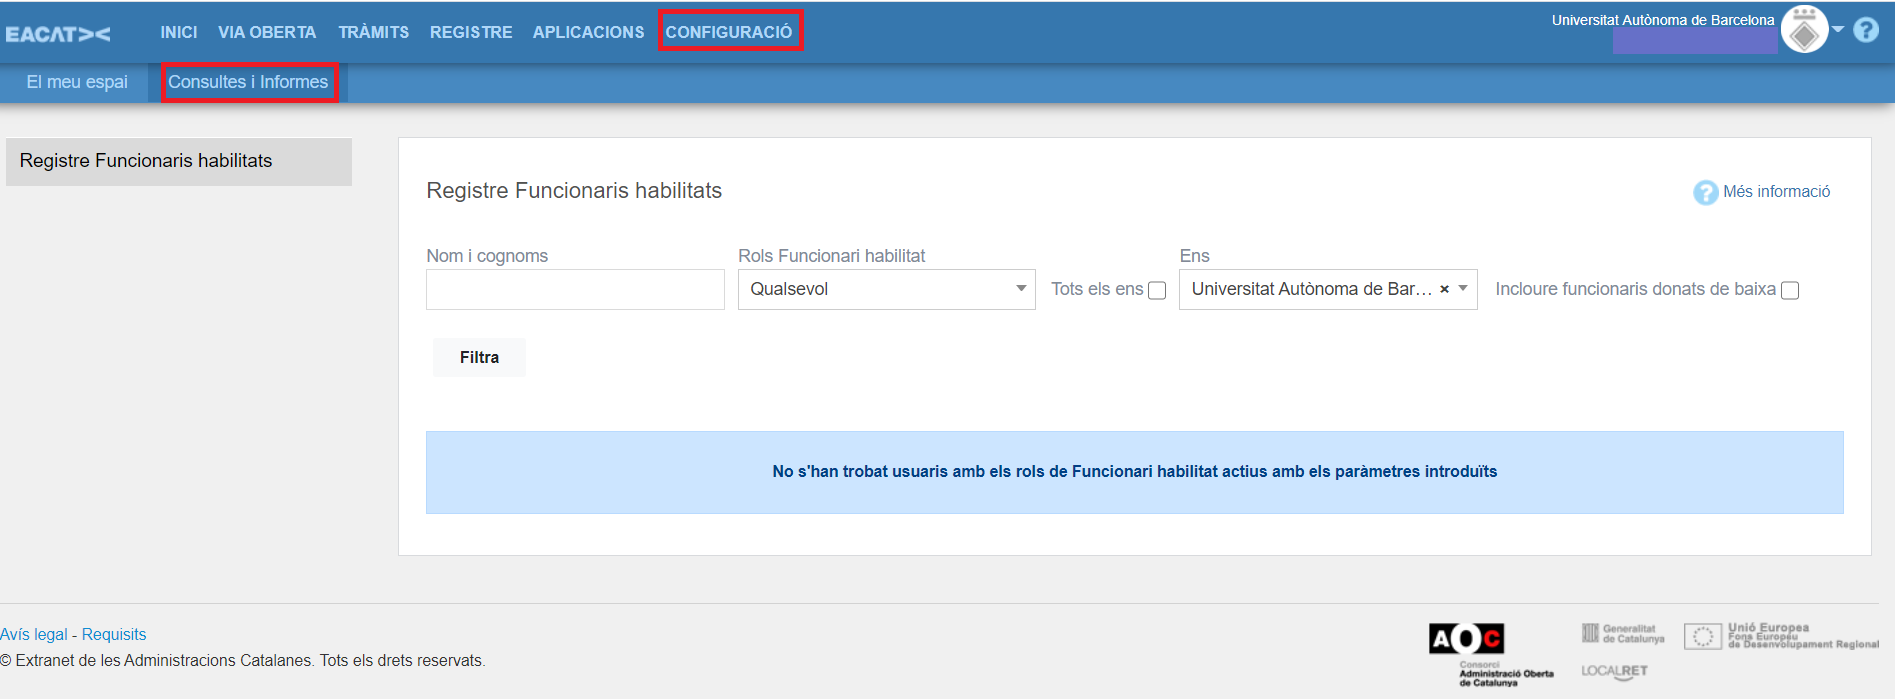This screenshot has height=699, width=1895.
Task: Open the Avís legal link
Action: 34,634
